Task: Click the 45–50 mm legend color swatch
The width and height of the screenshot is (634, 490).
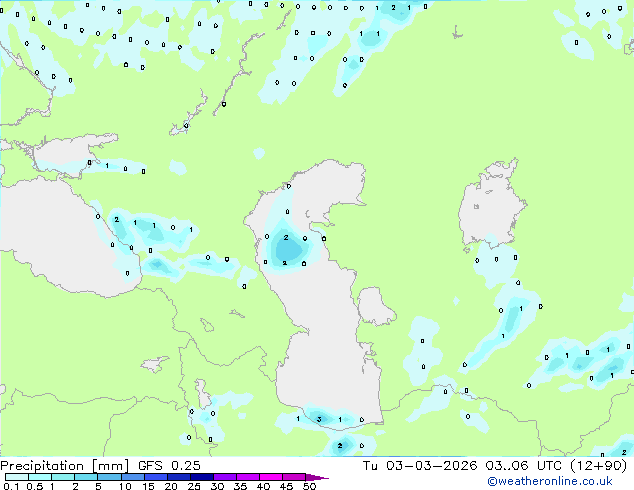Action: pyautogui.click(x=294, y=477)
